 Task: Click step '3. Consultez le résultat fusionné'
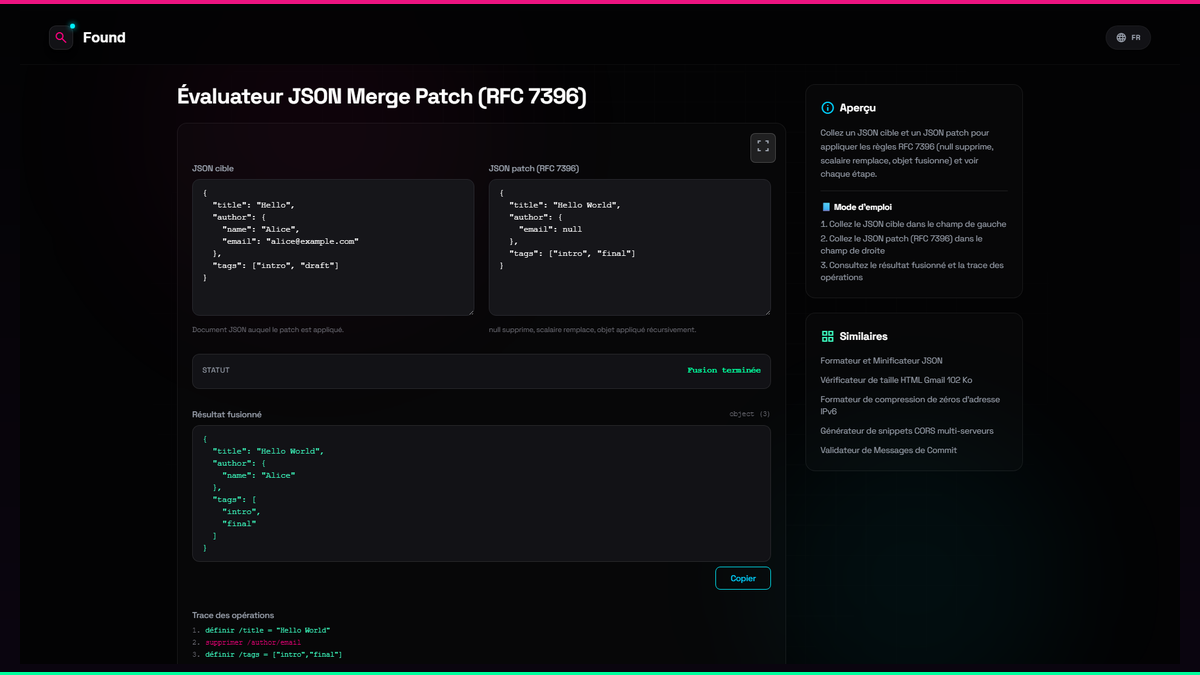(912, 271)
